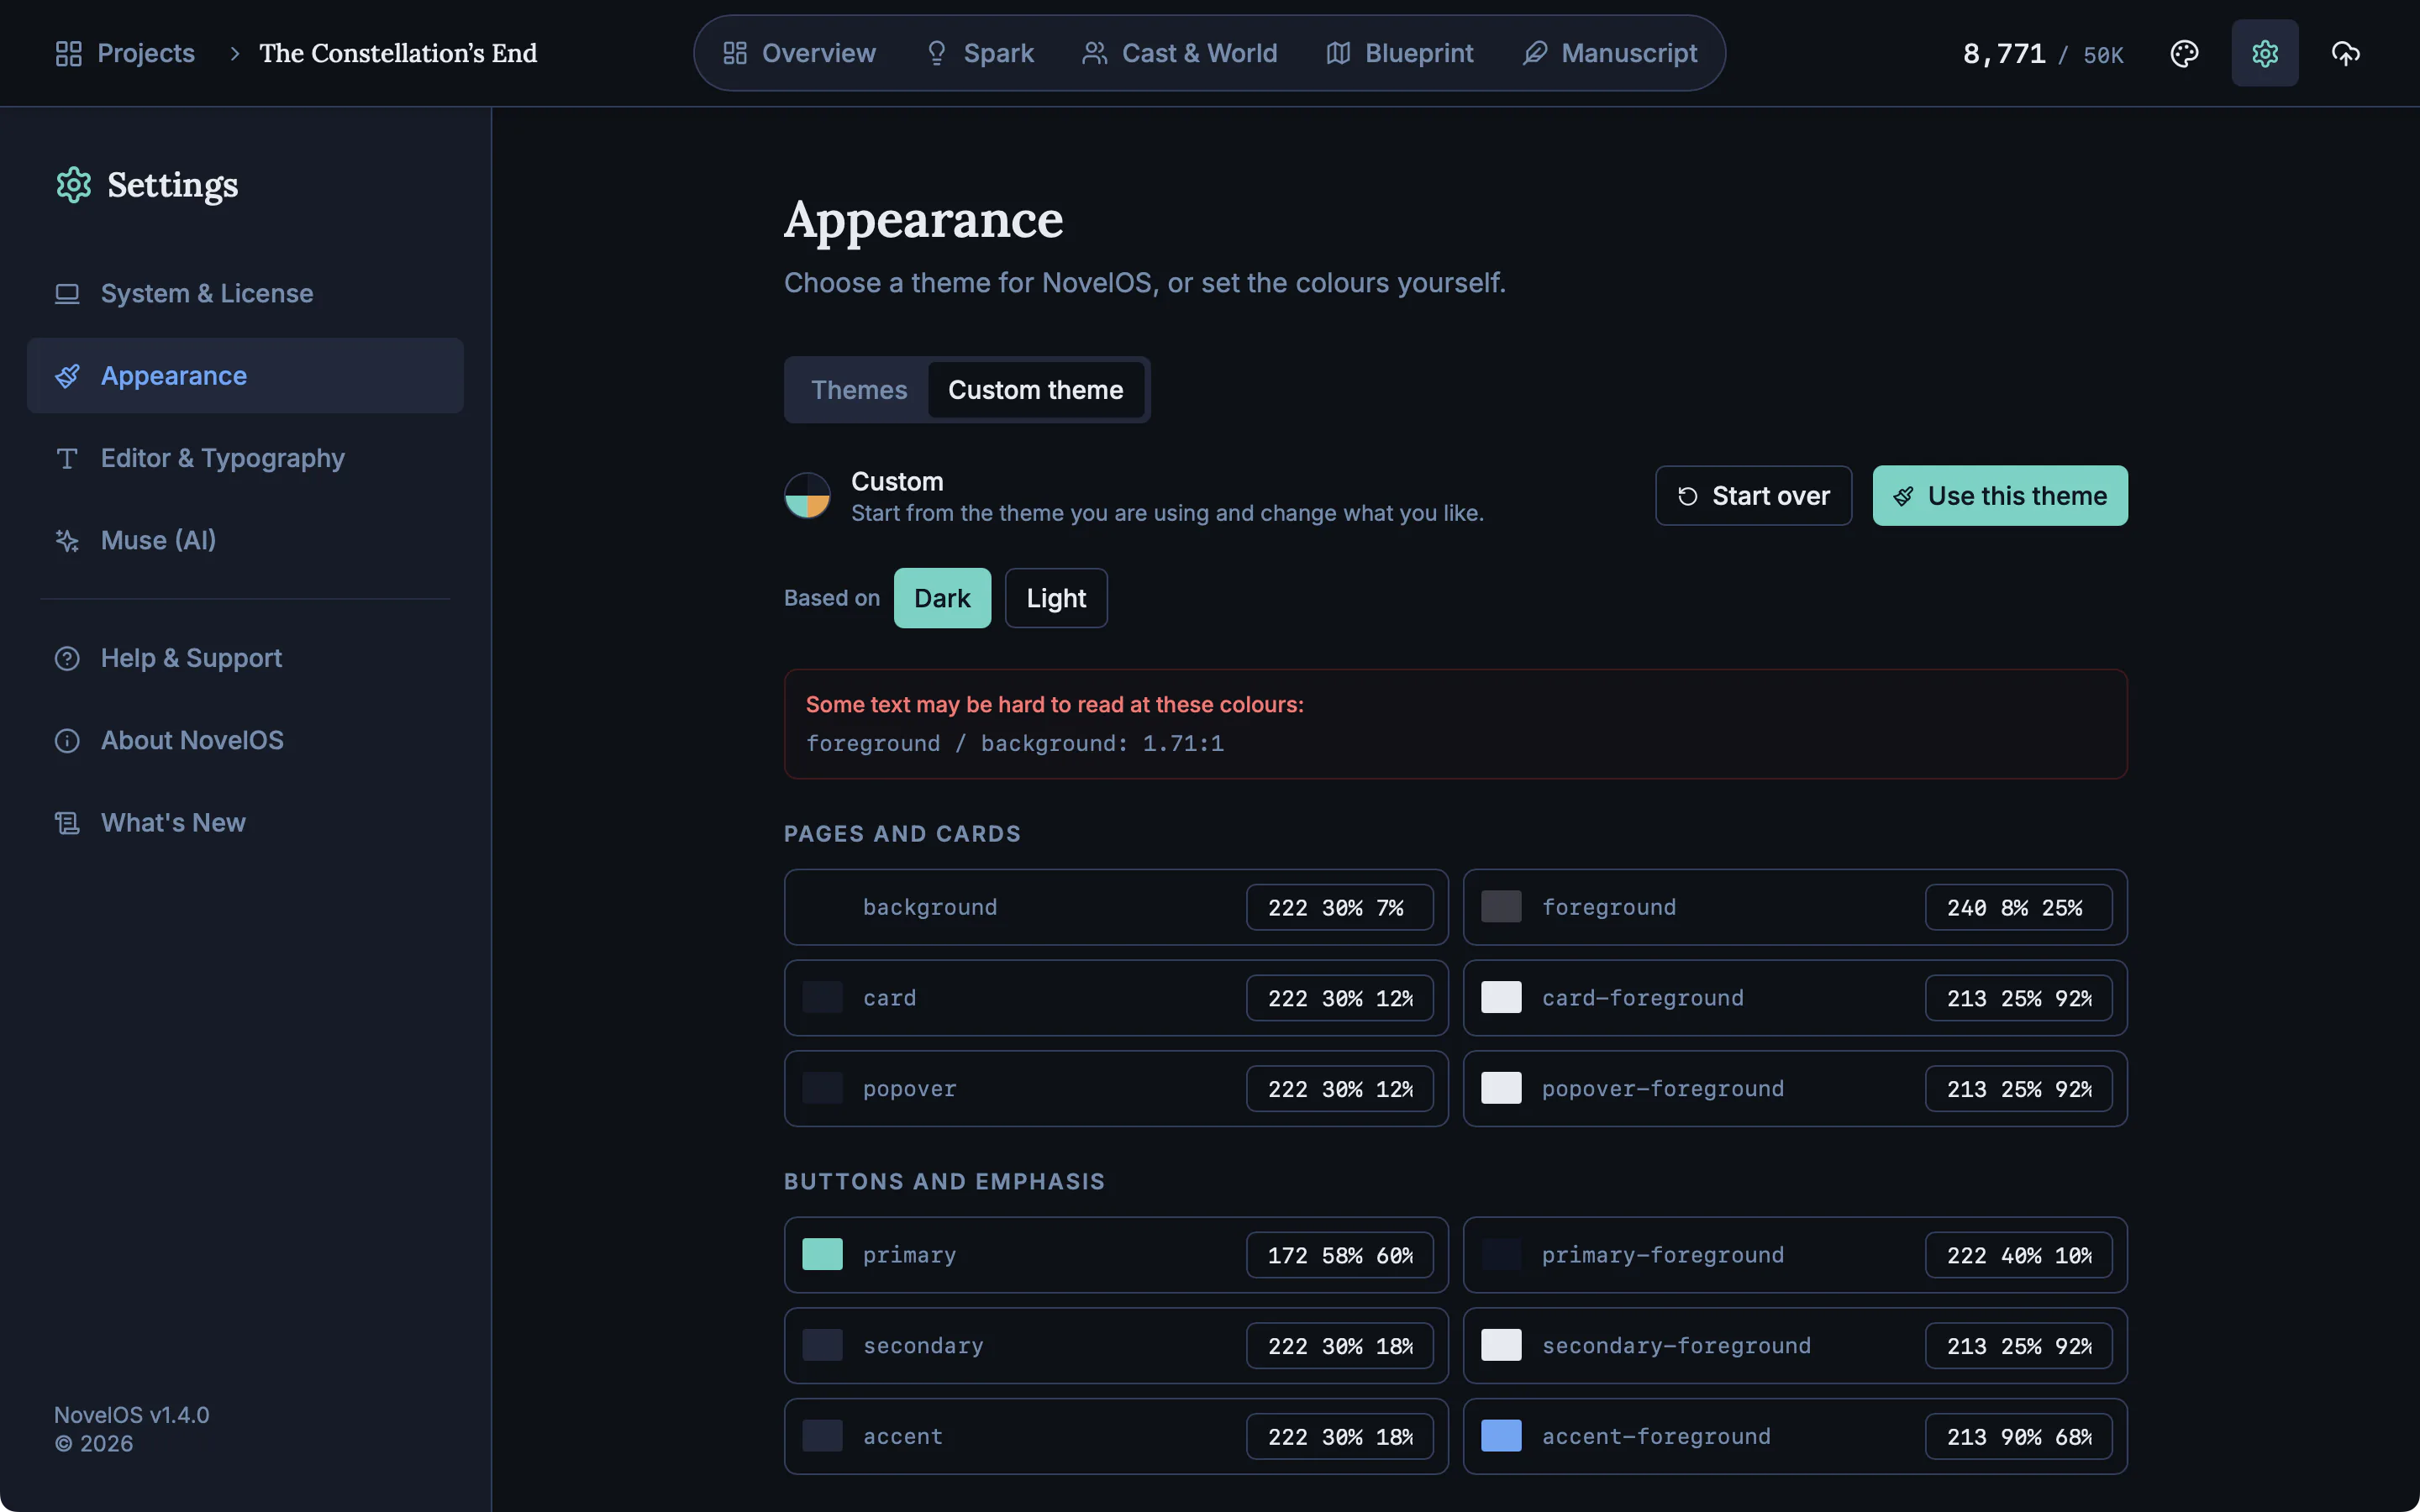Click the settings gear icon in header
2420x1512 pixels.
pyautogui.click(x=2264, y=53)
